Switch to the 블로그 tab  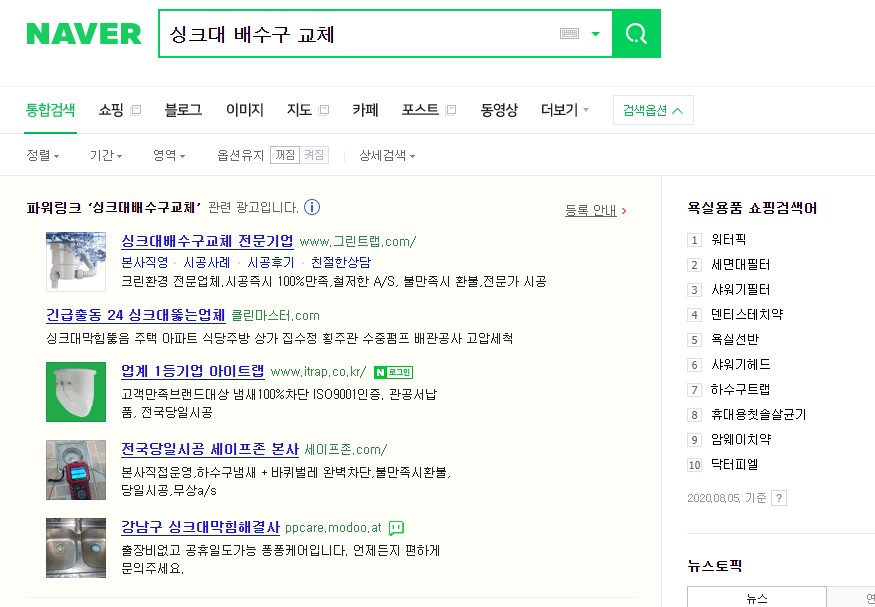coord(183,110)
